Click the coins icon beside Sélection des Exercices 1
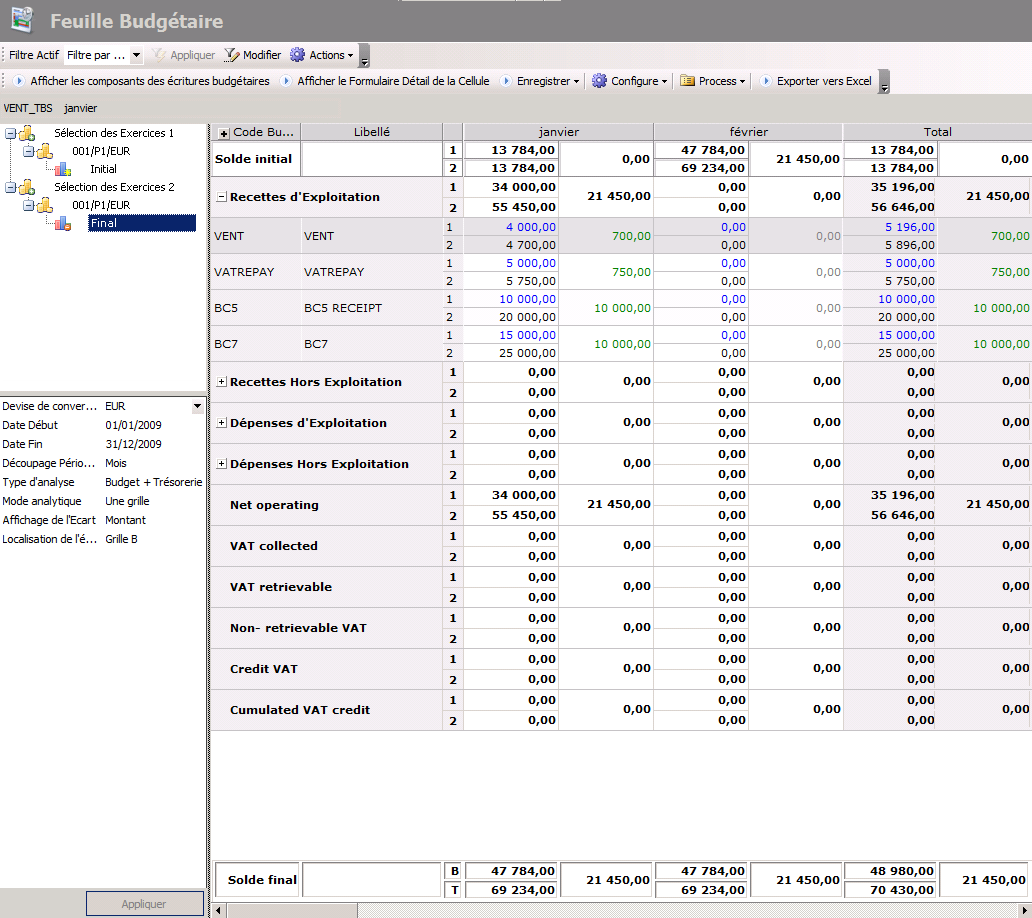Viewport: 1032px width, 918px height. click(x=27, y=133)
